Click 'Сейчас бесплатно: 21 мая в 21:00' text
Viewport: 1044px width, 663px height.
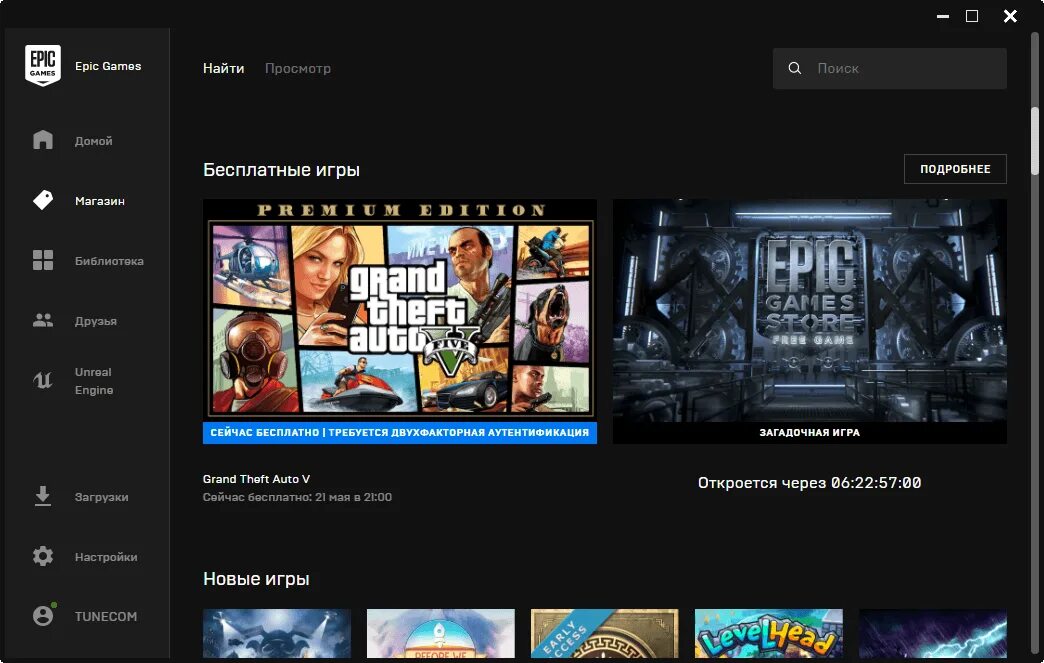point(297,497)
